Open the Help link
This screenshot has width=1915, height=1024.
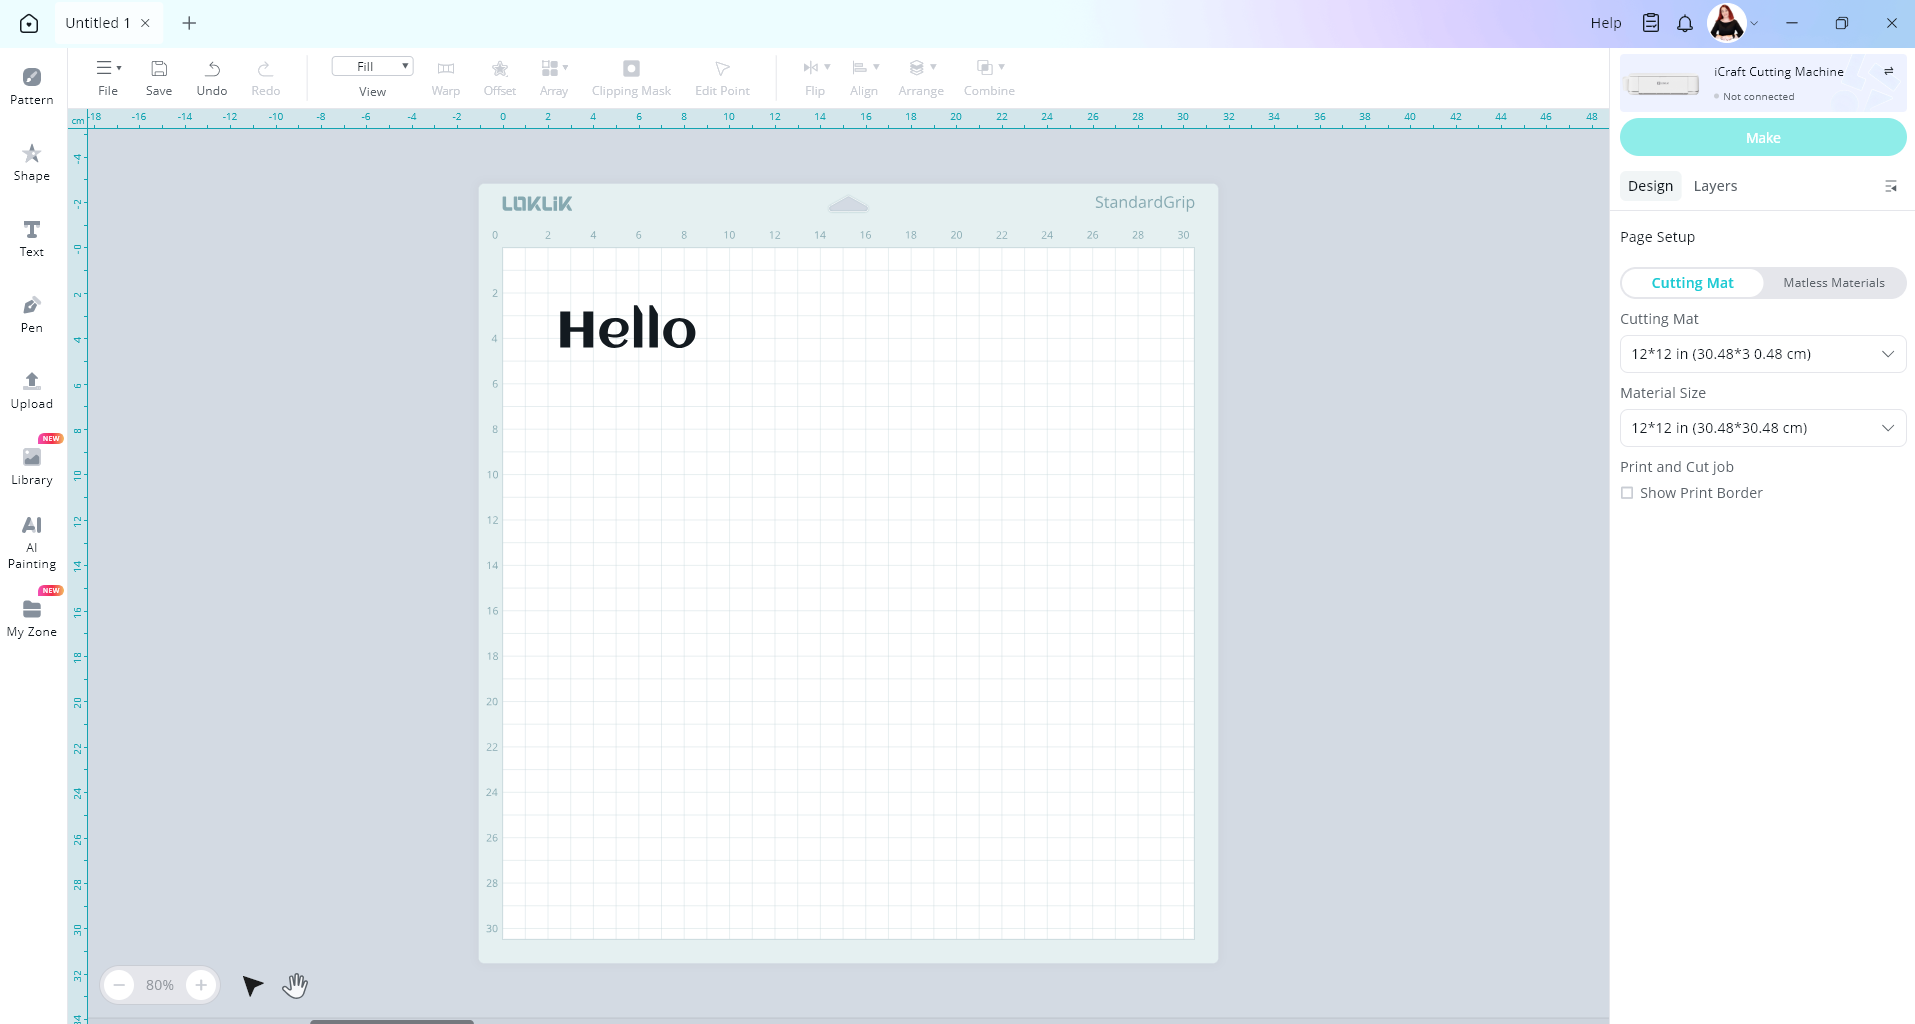coord(1605,23)
